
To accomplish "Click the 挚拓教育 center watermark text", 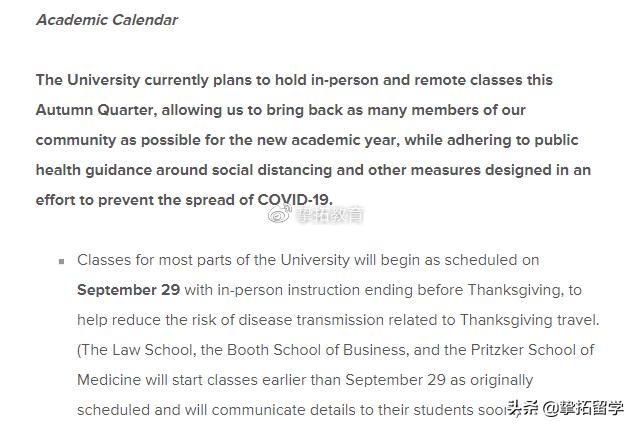I will (x=330, y=214).
